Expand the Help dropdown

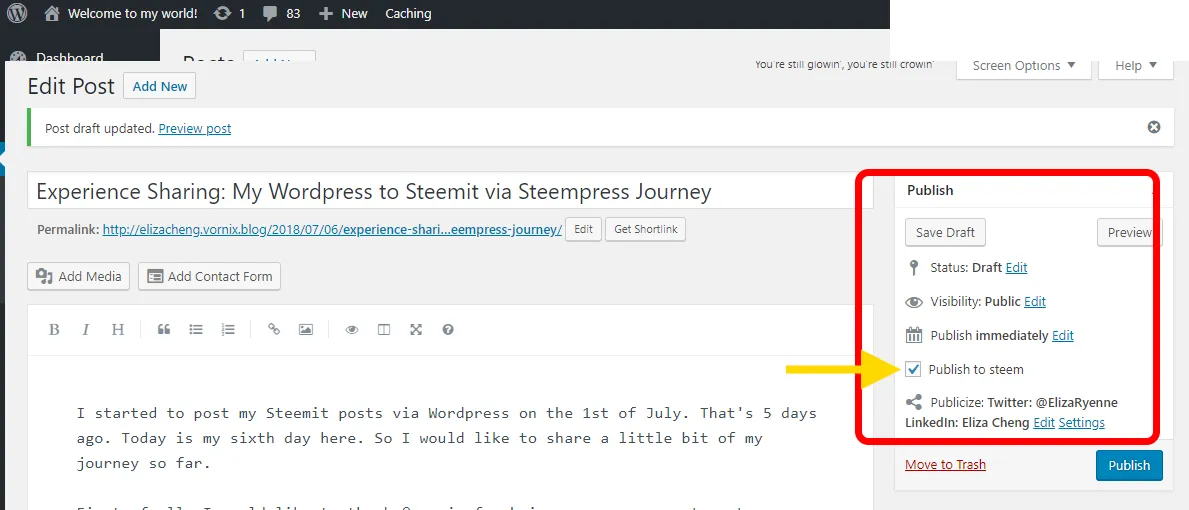[x=1136, y=65]
